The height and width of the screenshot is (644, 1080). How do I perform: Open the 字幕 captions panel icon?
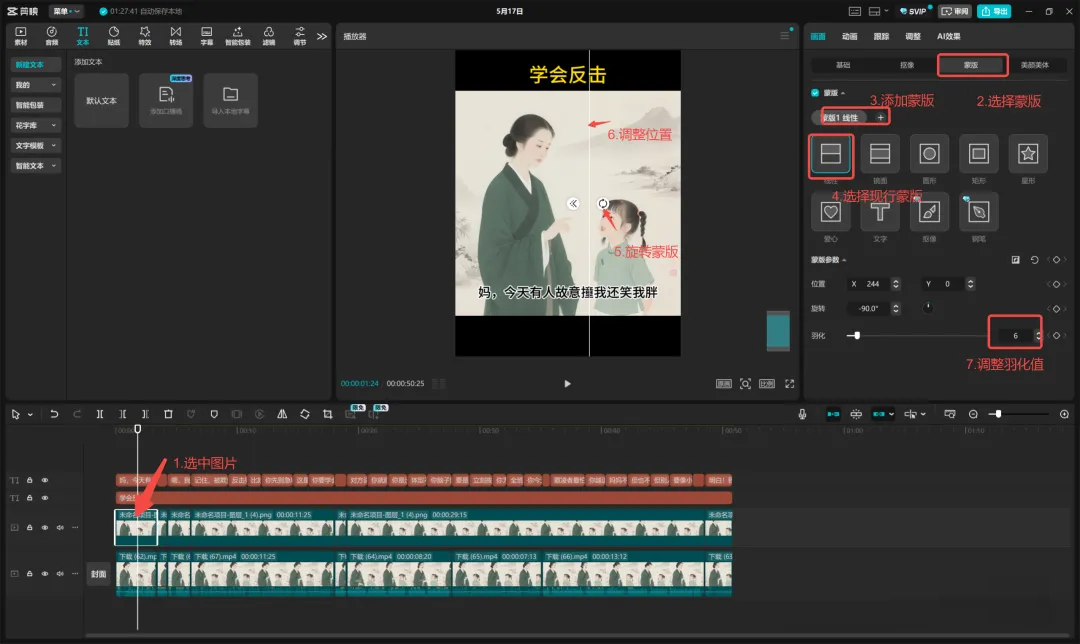tap(207, 36)
